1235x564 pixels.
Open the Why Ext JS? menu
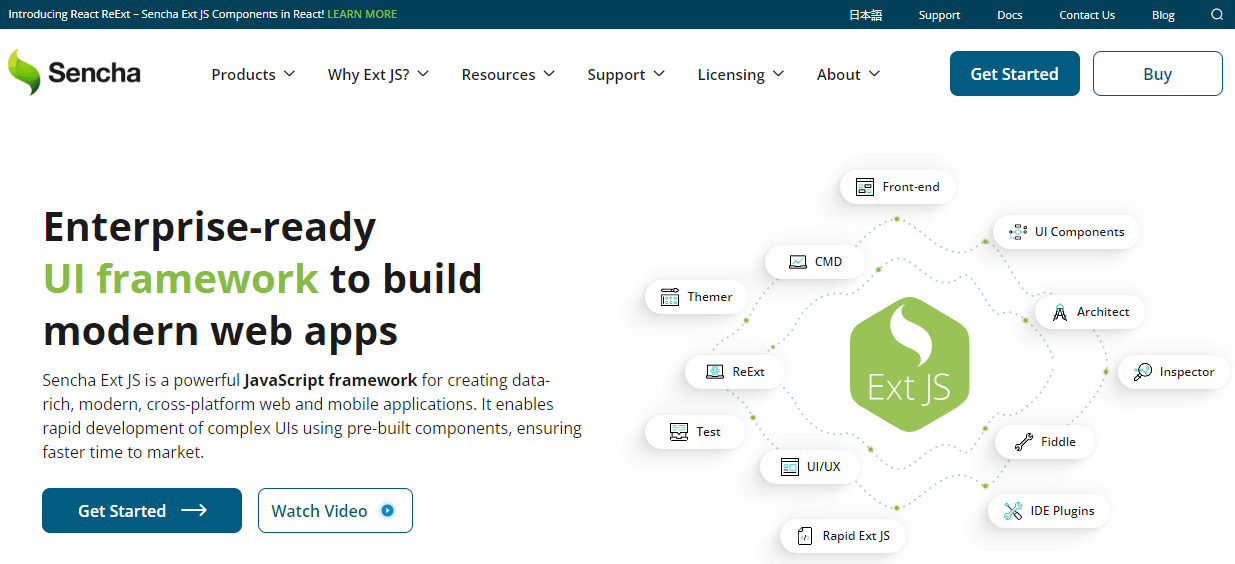378,74
